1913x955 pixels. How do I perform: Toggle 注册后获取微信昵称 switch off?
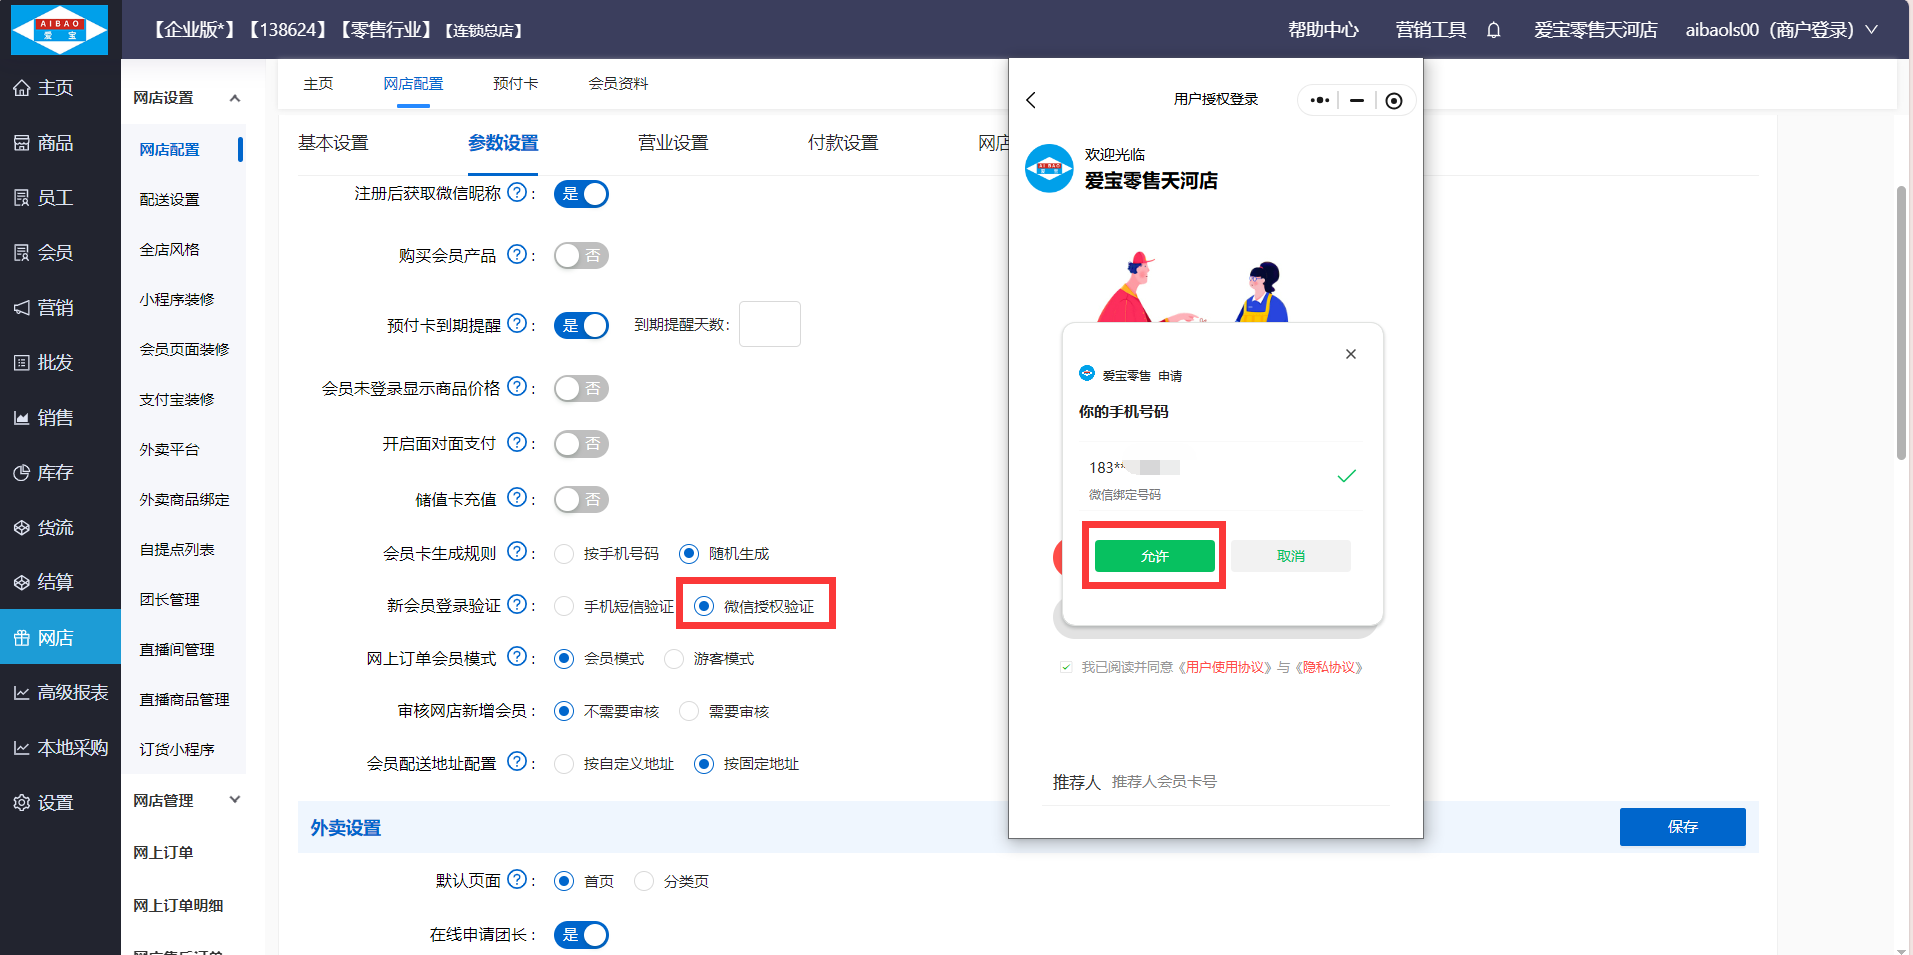[x=581, y=194]
